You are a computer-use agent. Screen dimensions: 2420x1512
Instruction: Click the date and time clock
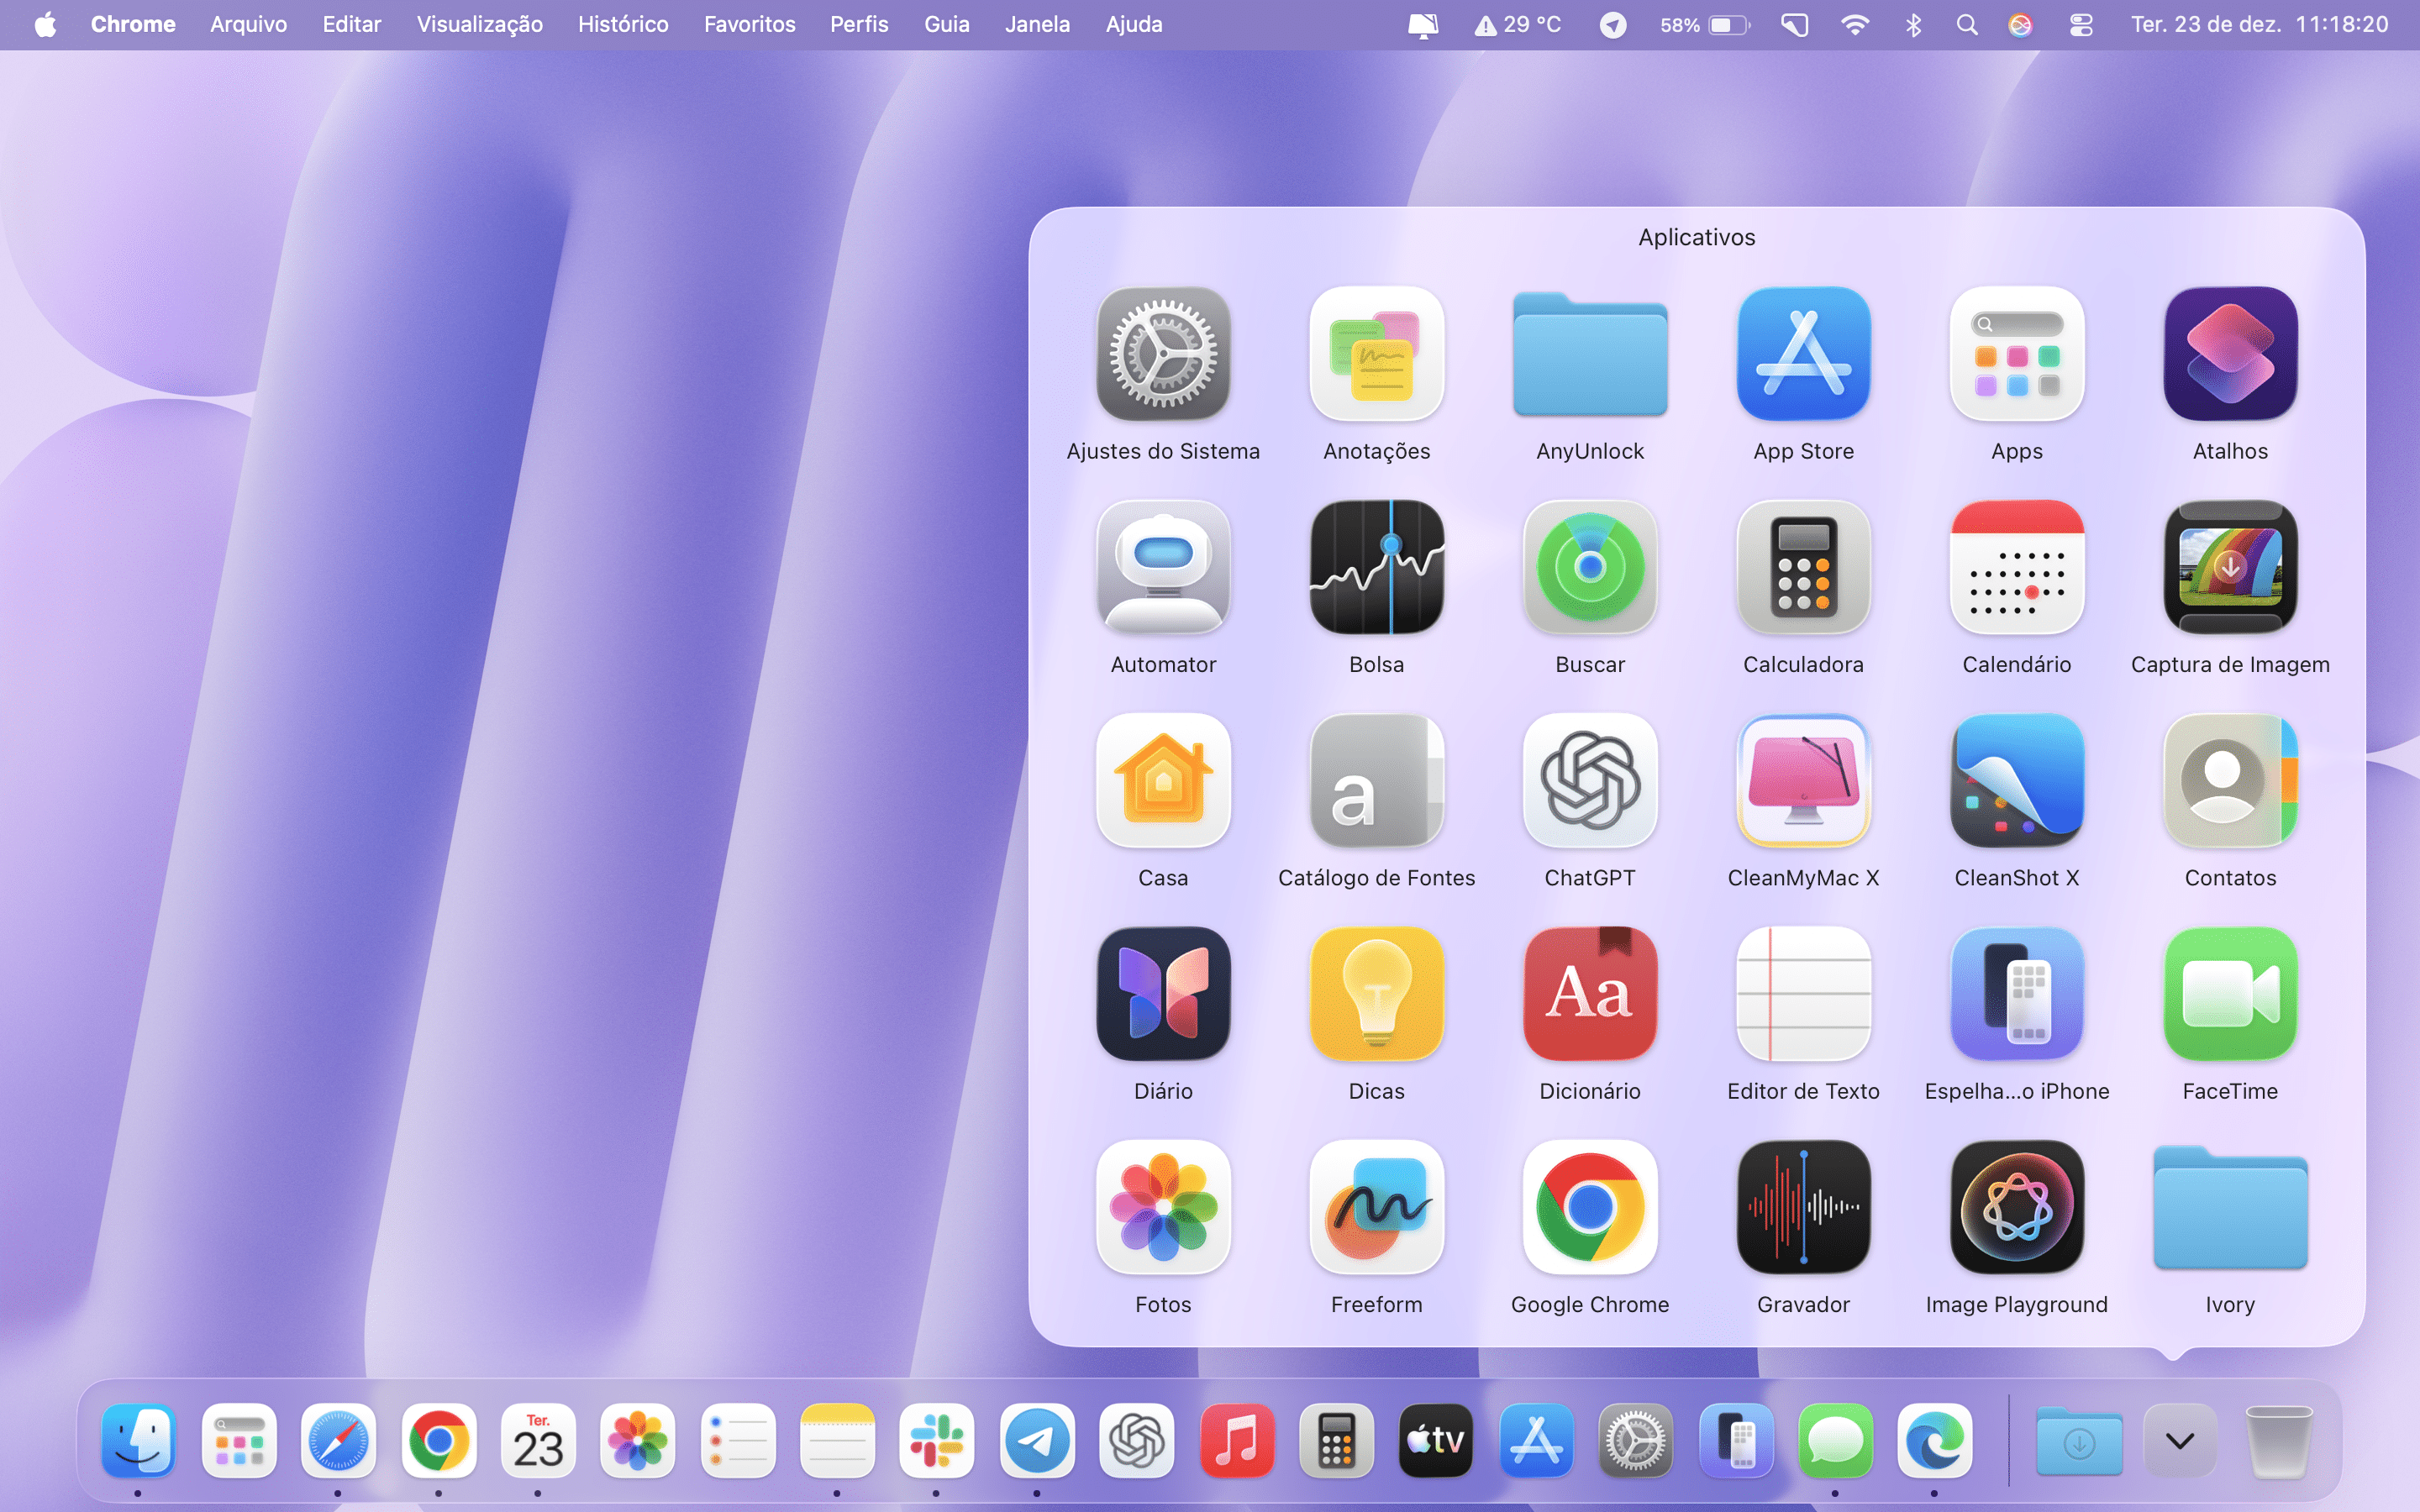tap(2259, 25)
